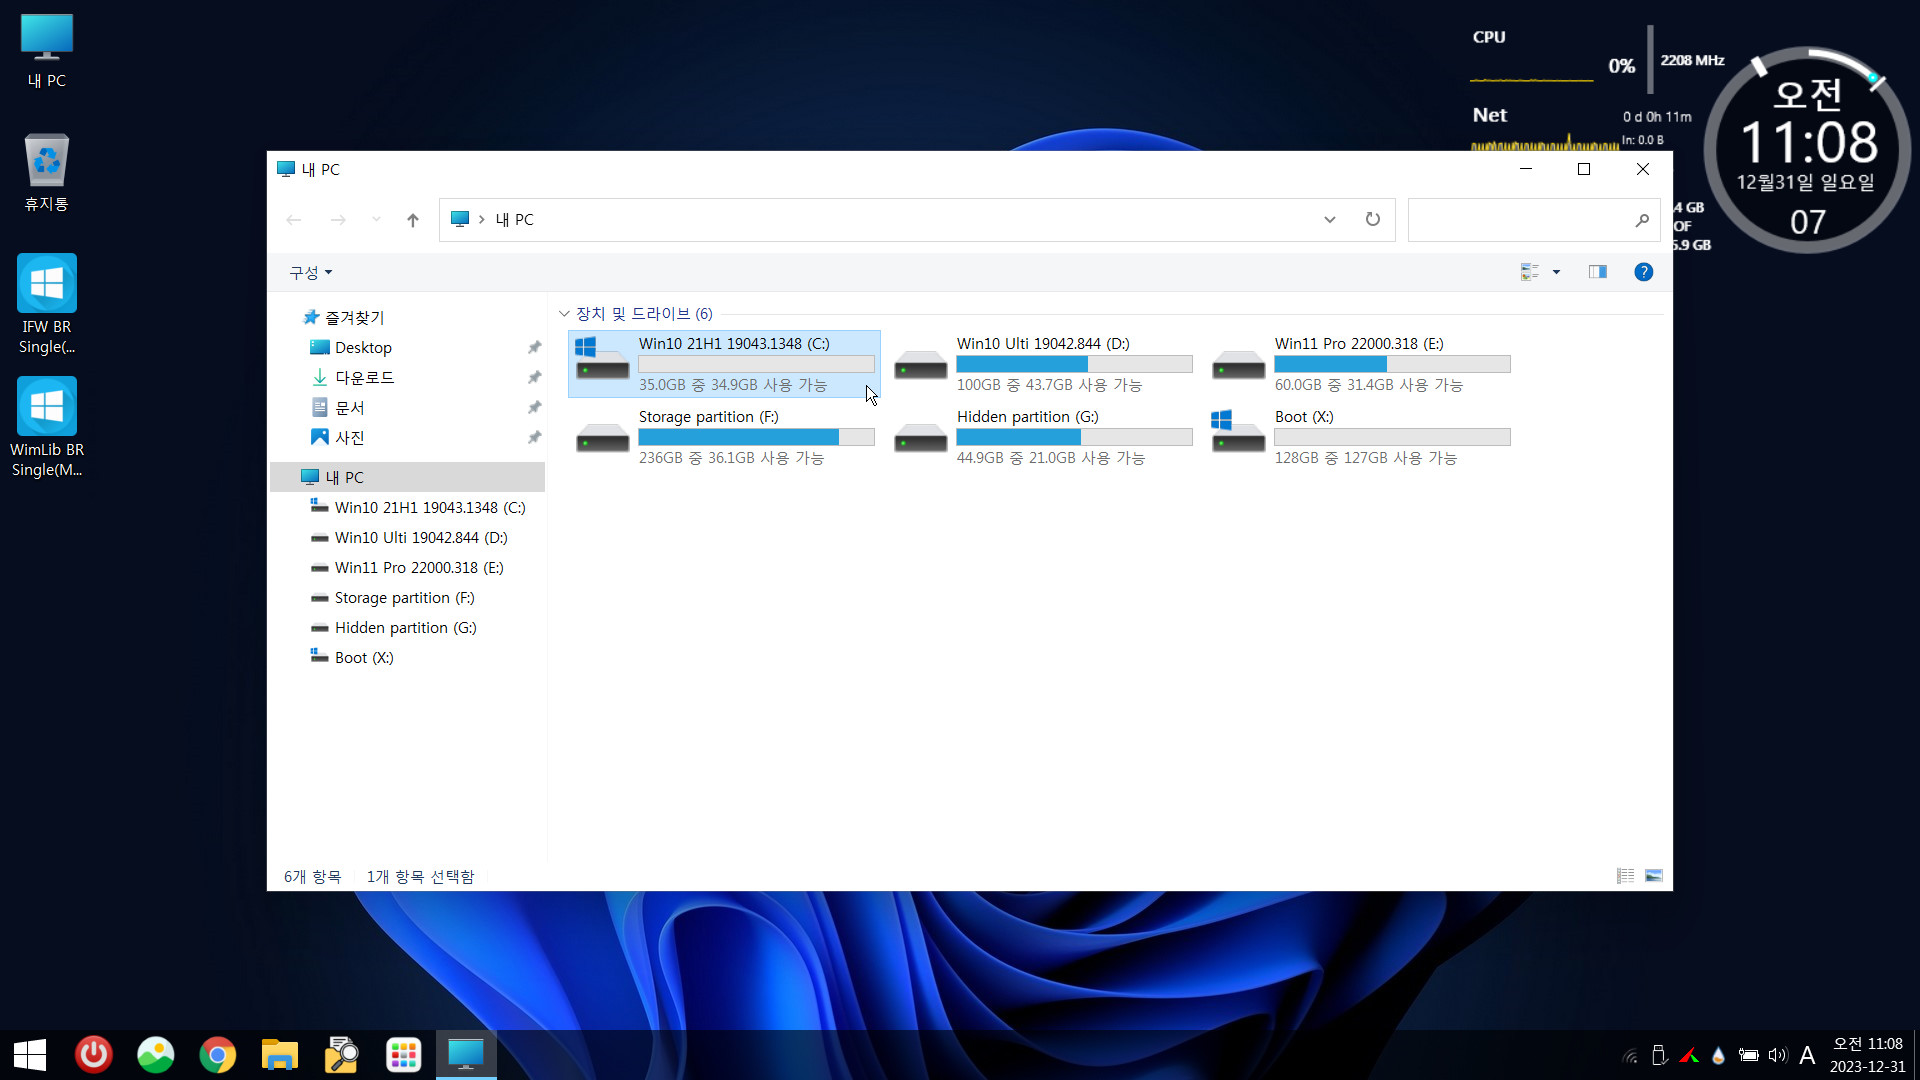
Task: Select Win10 21H1 19043.1348 (C:) tree item
Action: pos(429,506)
